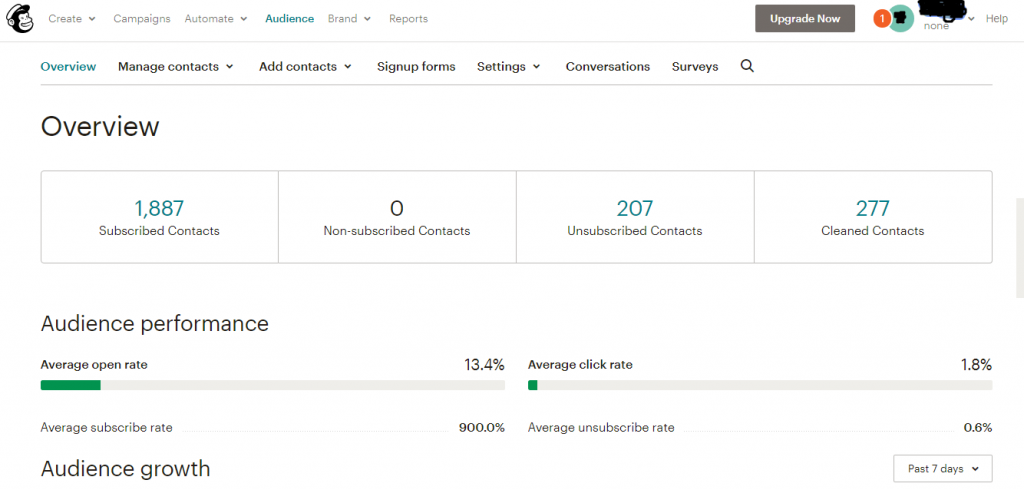
Task: Click the teal account avatar
Action: pos(901,19)
